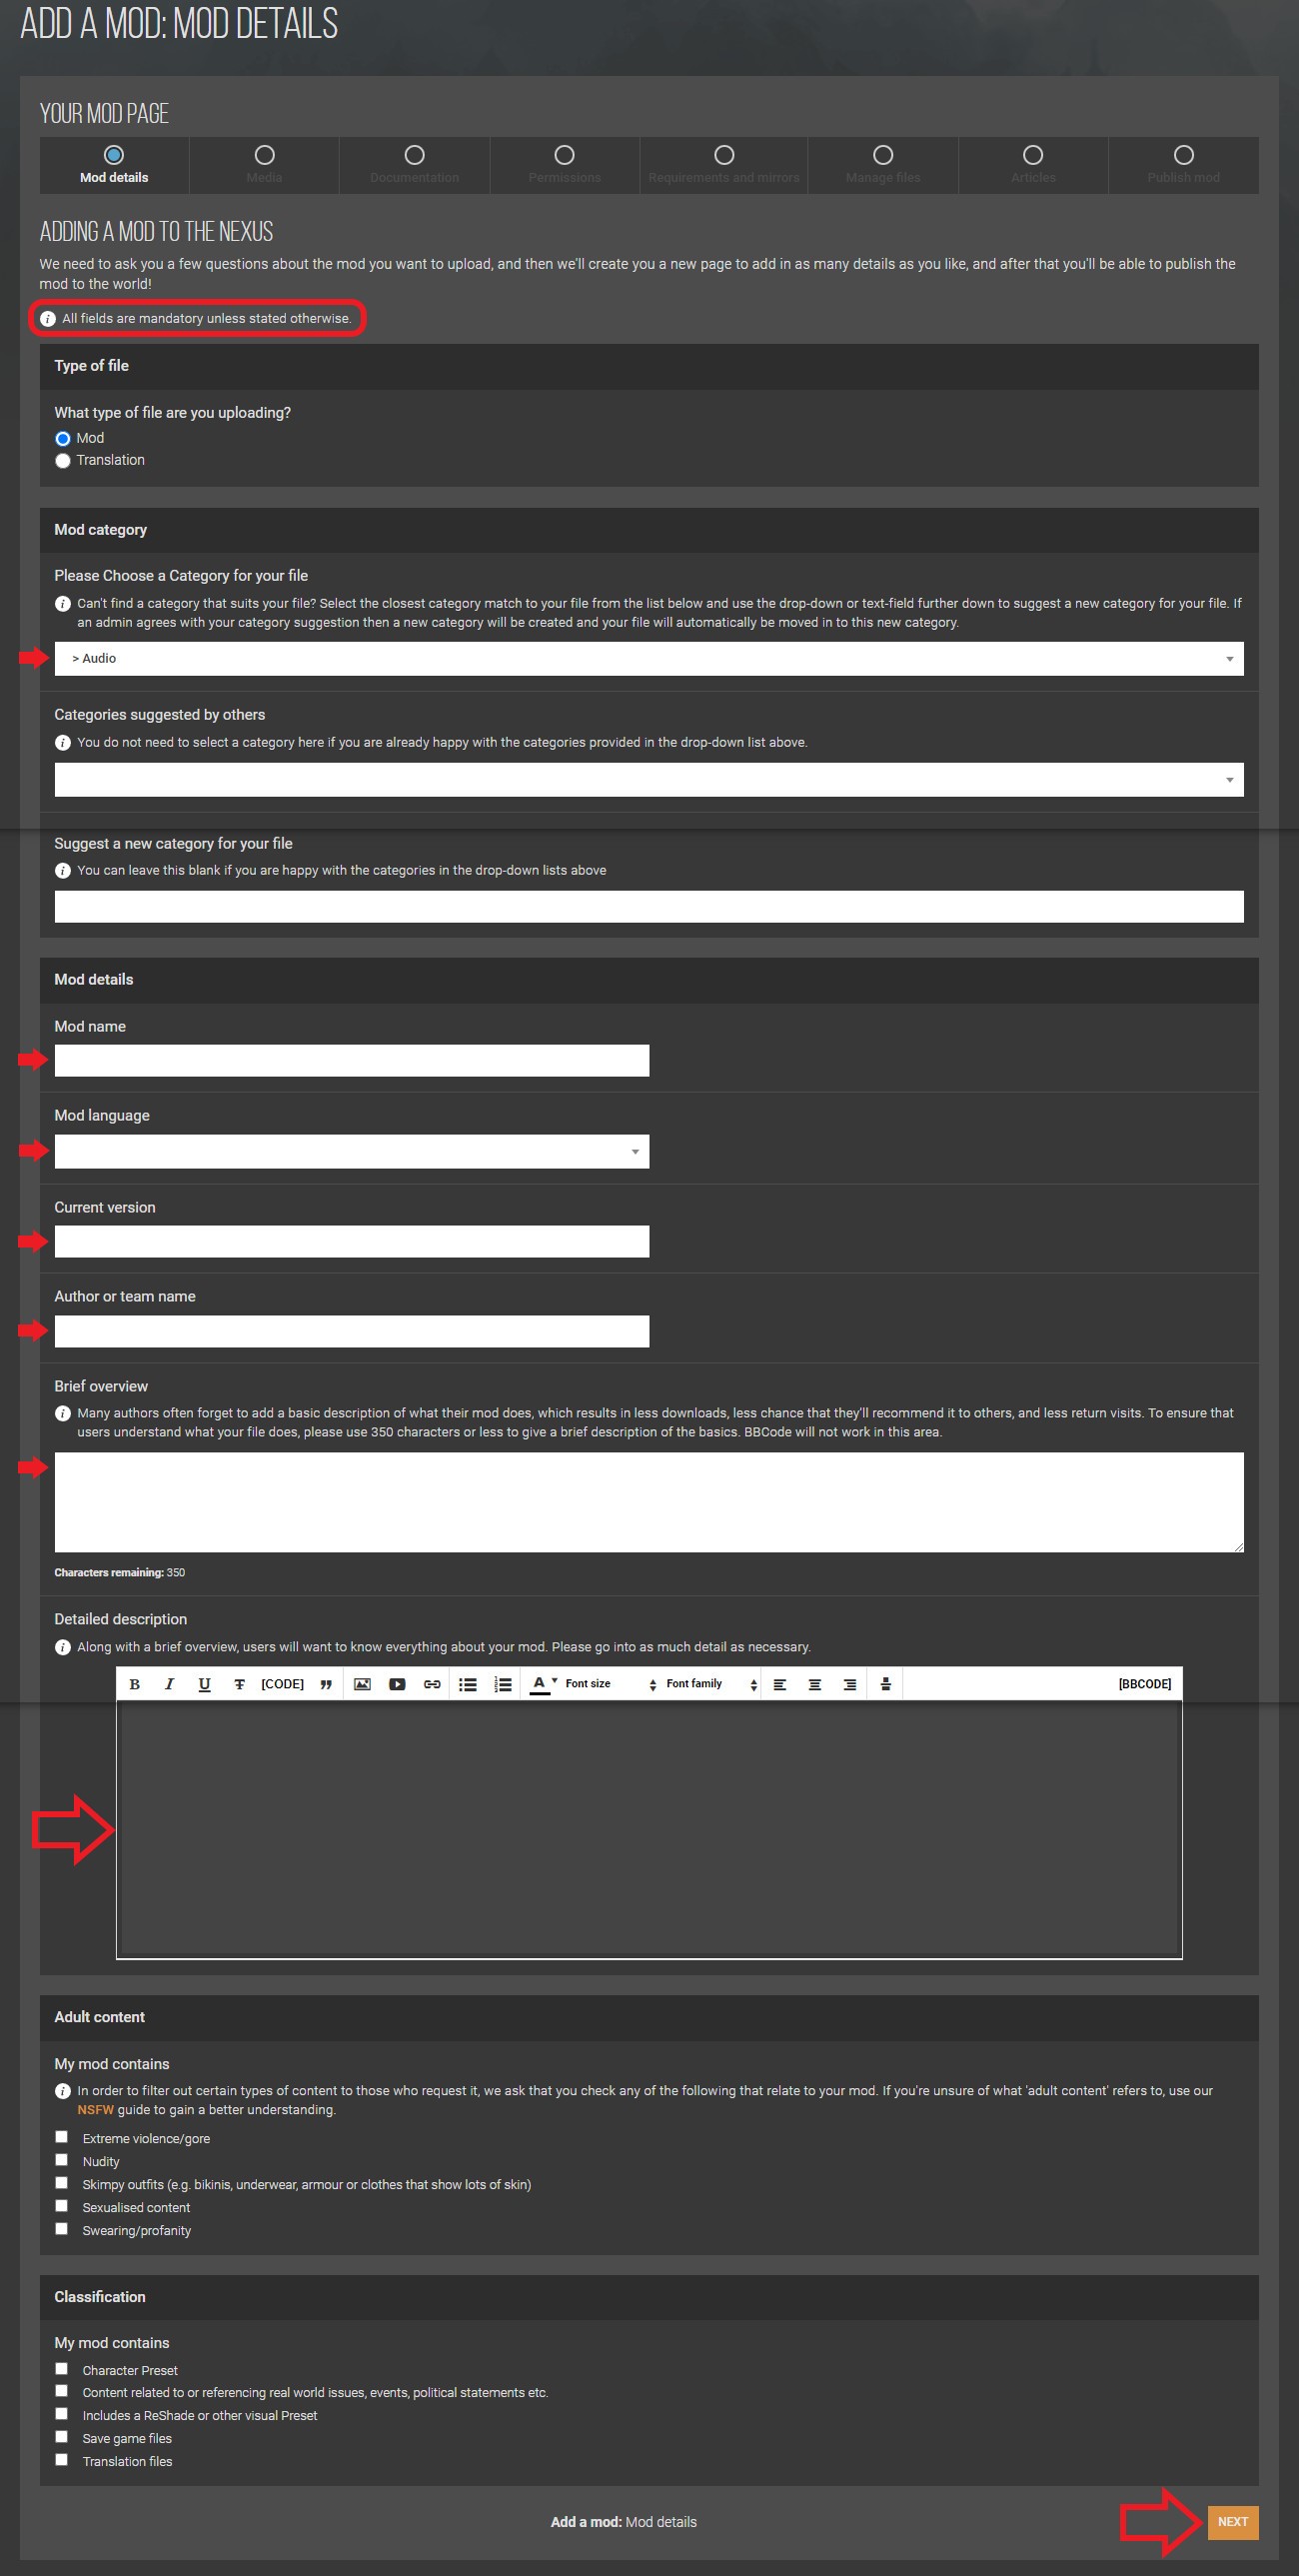The image size is (1299, 2576).
Task: Open the Font size dropdown
Action: (x=611, y=1684)
